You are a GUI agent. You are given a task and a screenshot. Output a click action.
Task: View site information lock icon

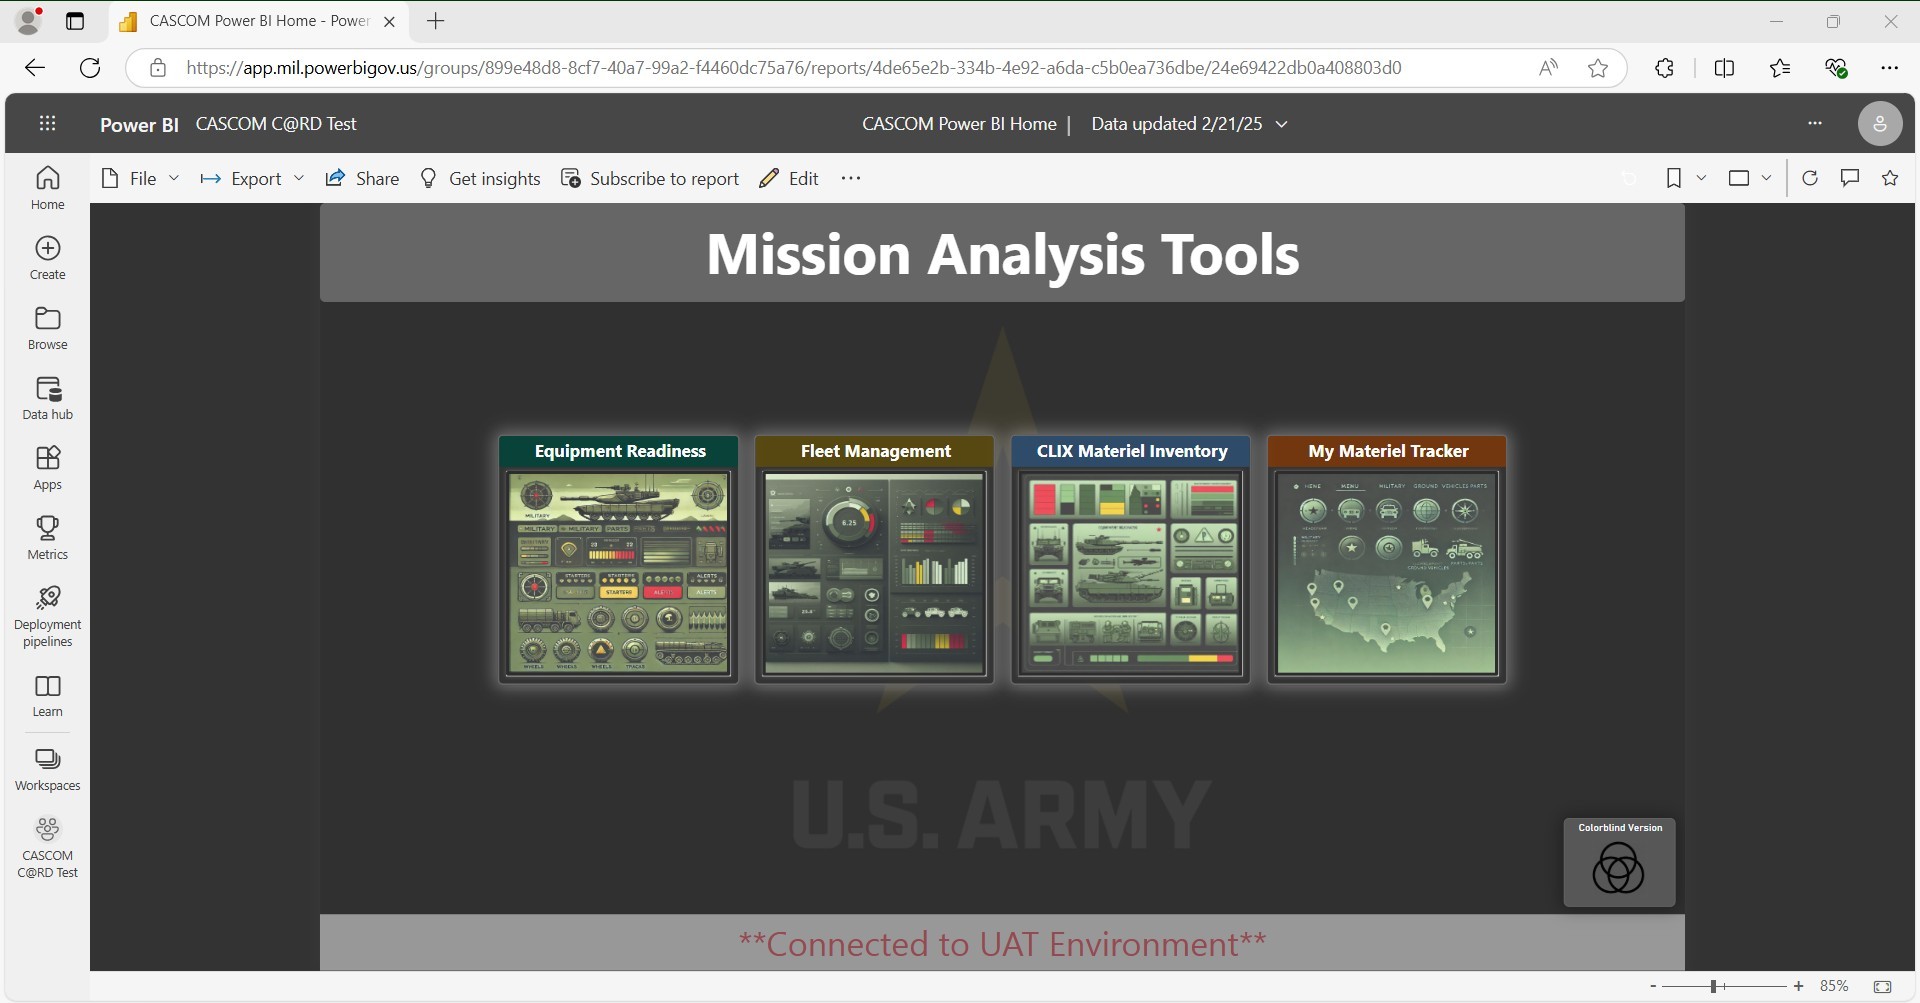[158, 68]
